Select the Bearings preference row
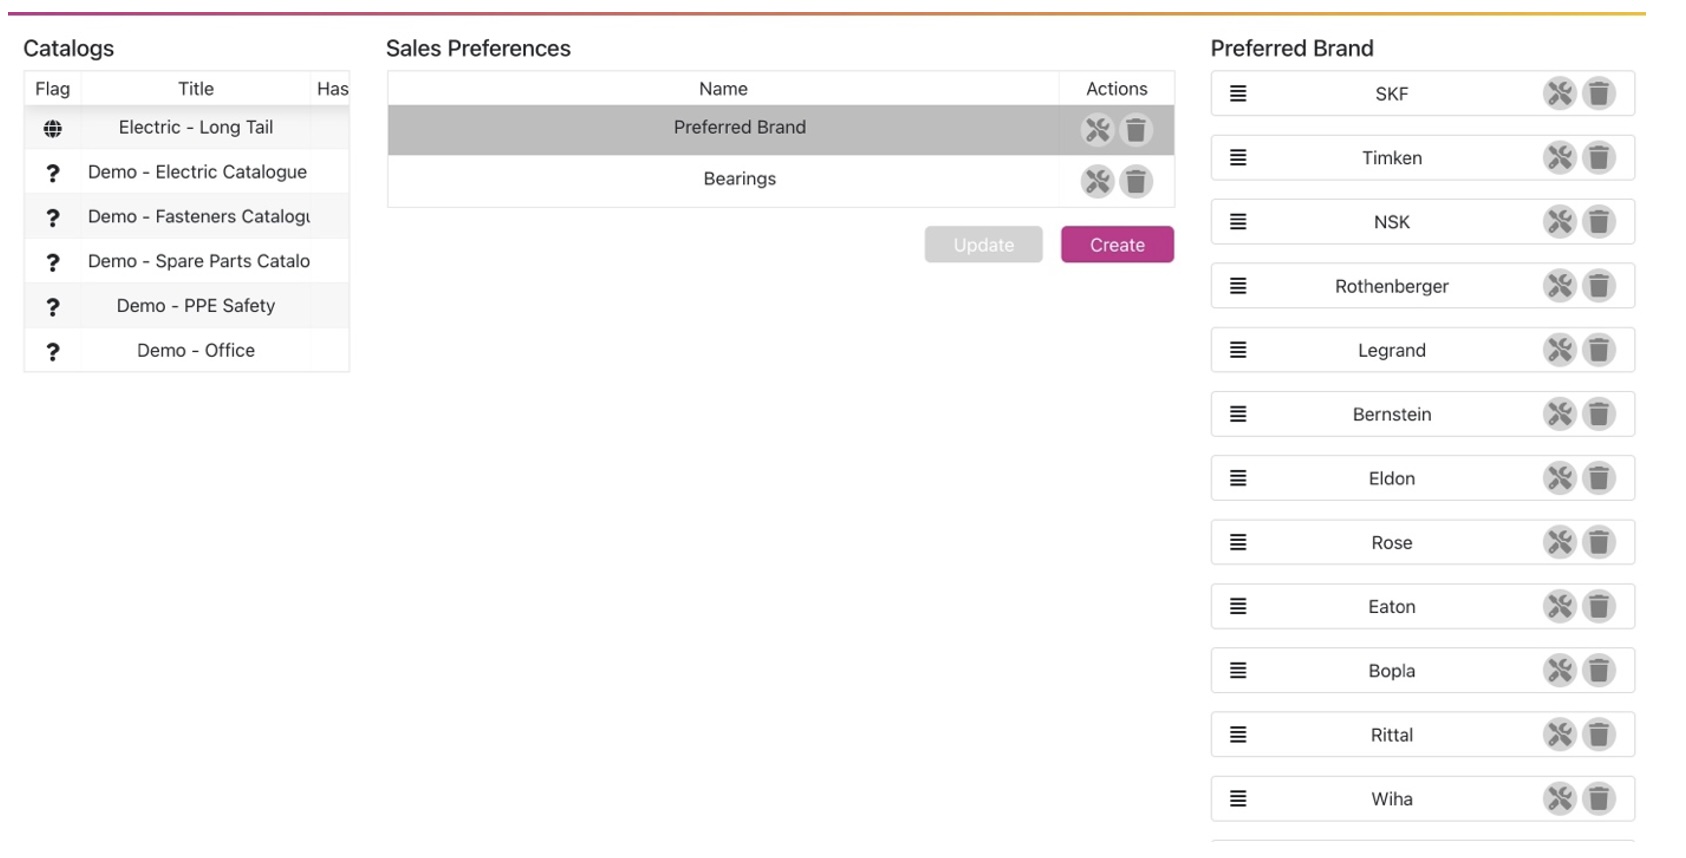Viewport: 1686px width, 858px height. click(781, 181)
